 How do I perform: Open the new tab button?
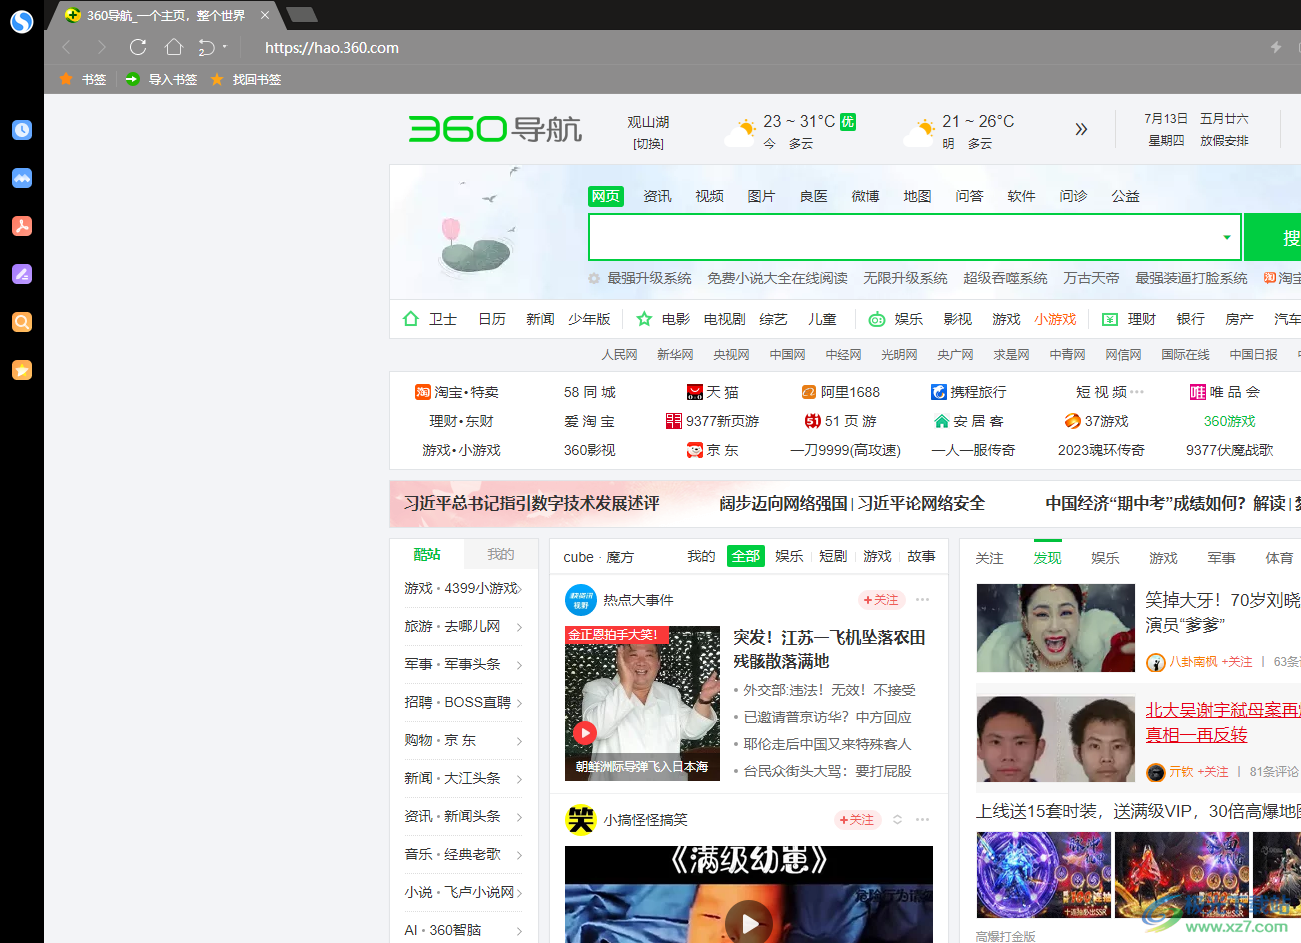(301, 15)
